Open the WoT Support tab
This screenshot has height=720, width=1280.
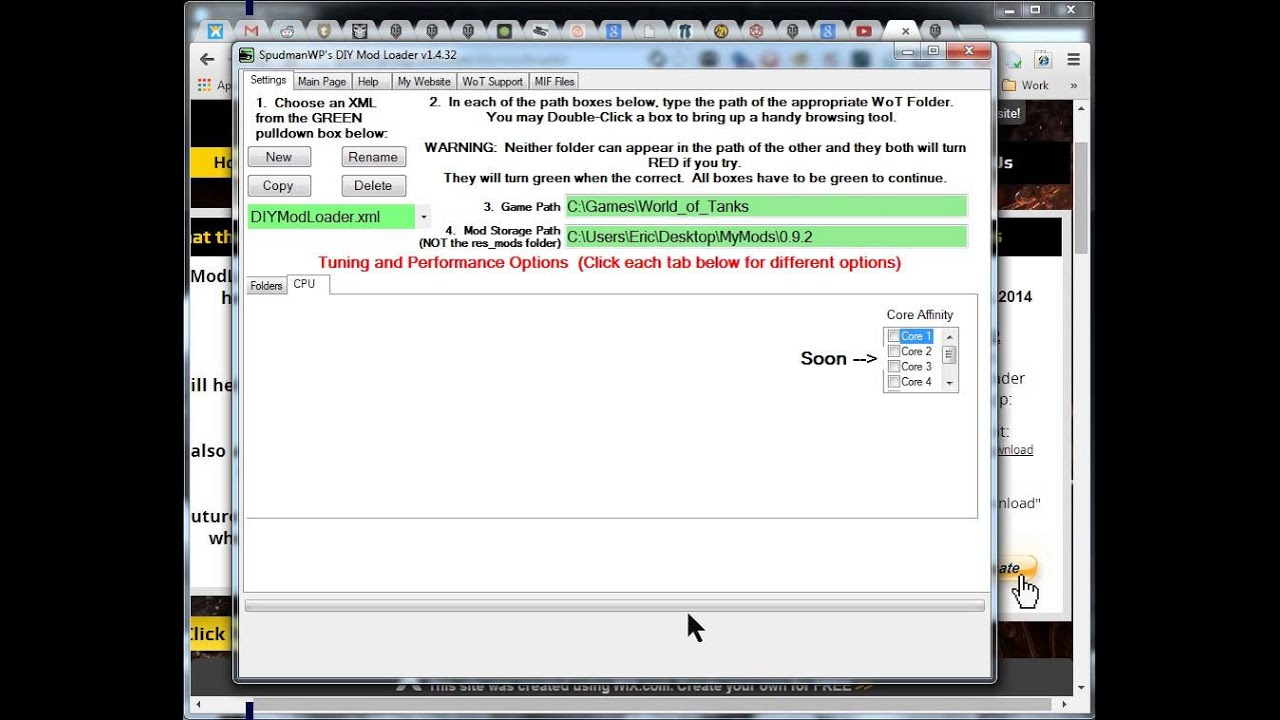[x=492, y=81]
